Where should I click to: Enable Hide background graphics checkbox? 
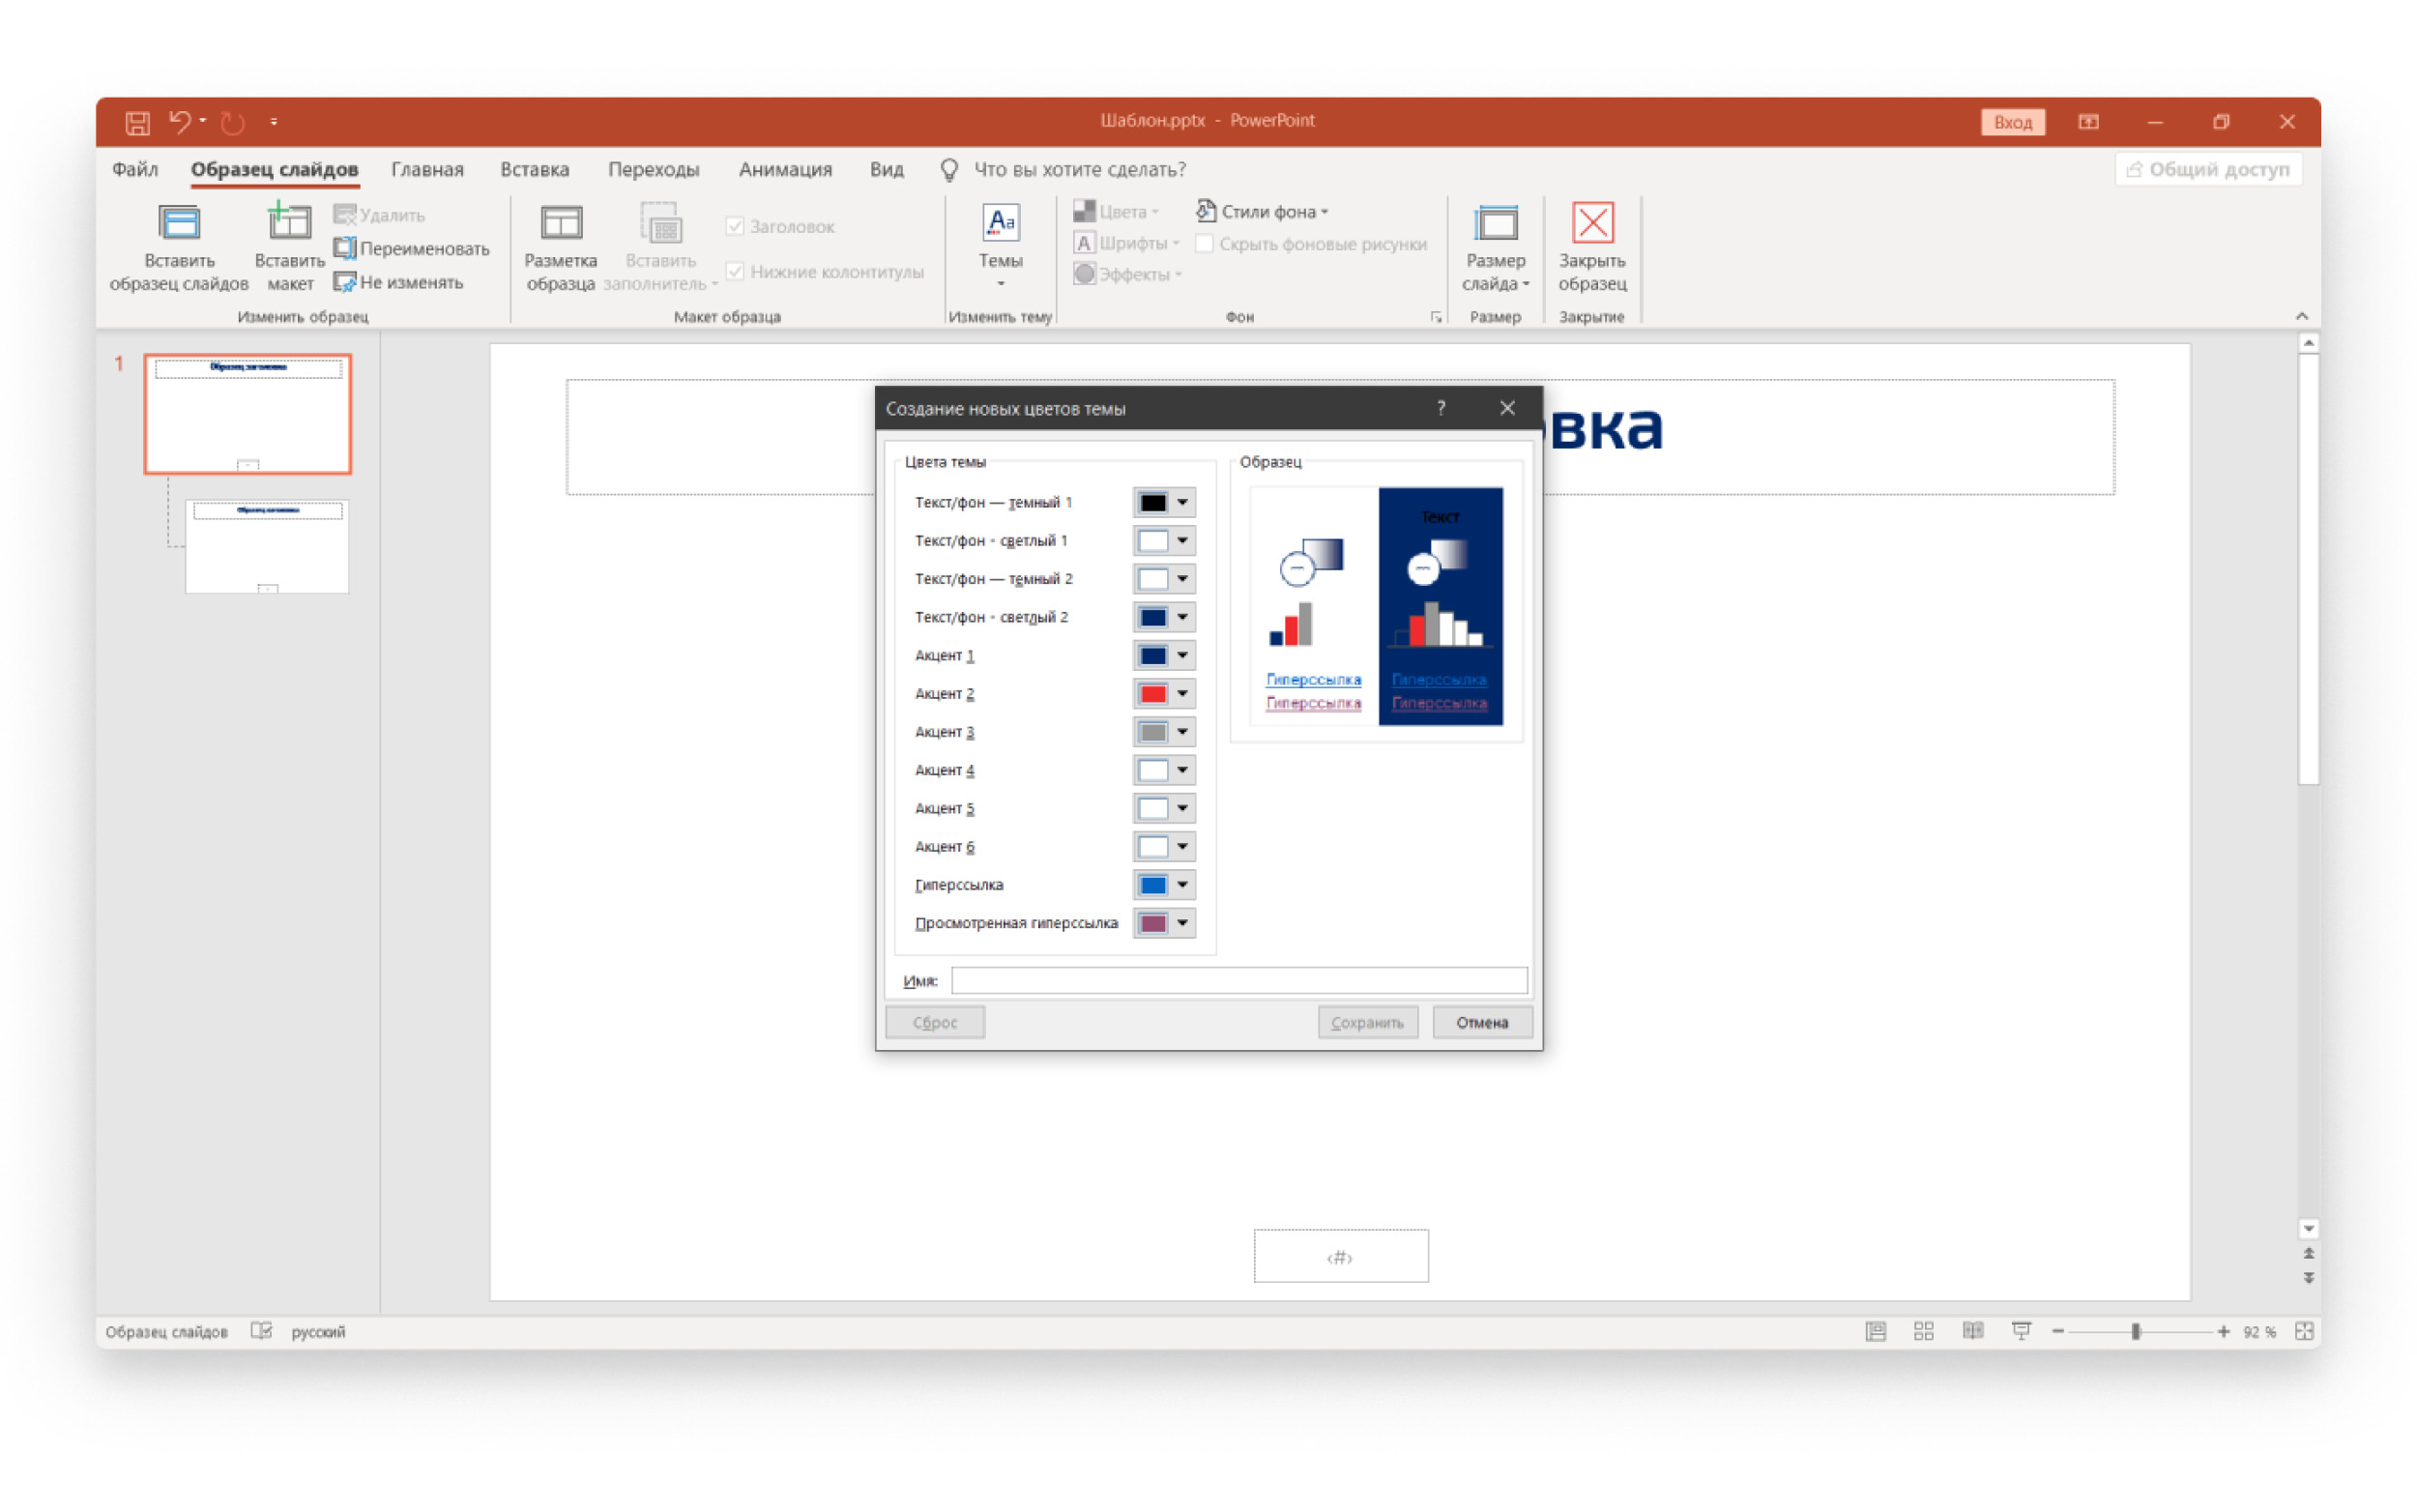pos(1204,243)
